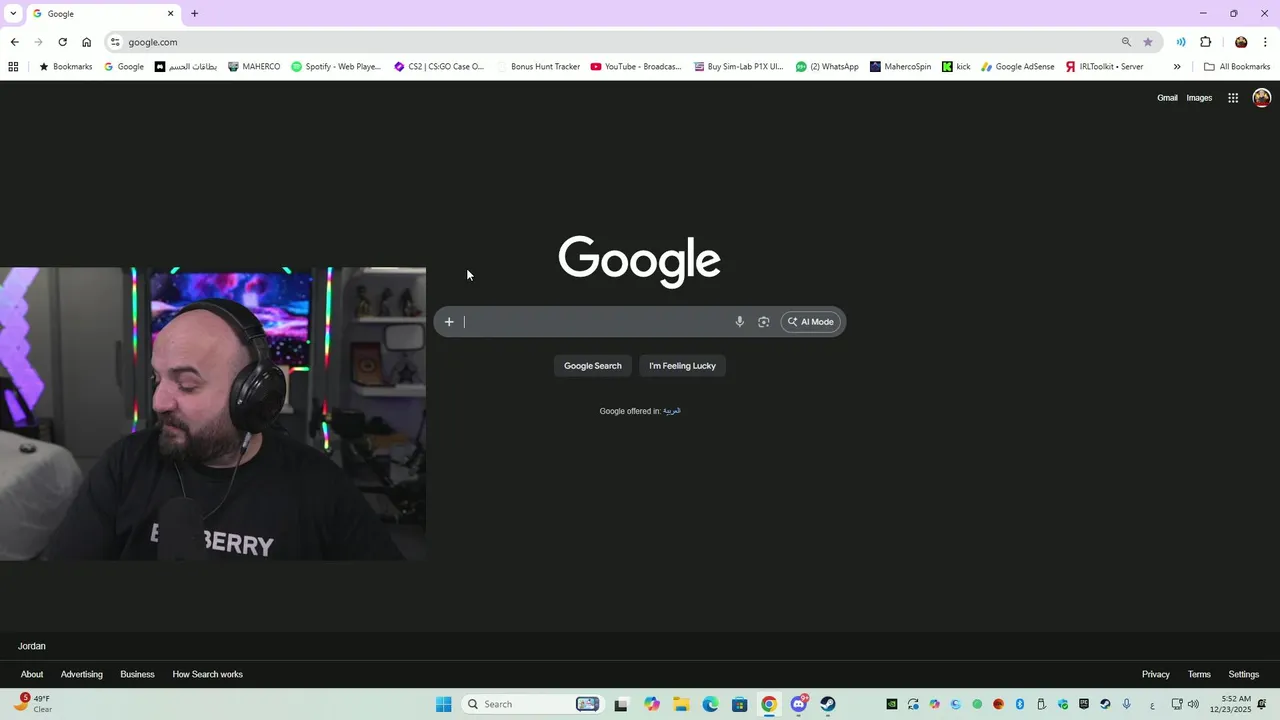Open the MahercoSpin bookmark
The height and width of the screenshot is (720, 1280).
point(900,67)
